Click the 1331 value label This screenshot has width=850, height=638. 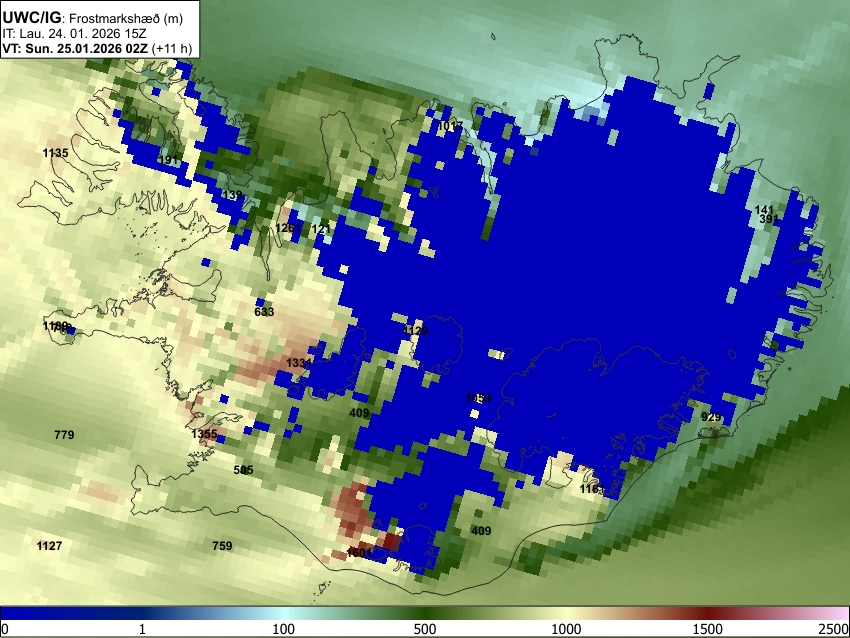coord(299,363)
